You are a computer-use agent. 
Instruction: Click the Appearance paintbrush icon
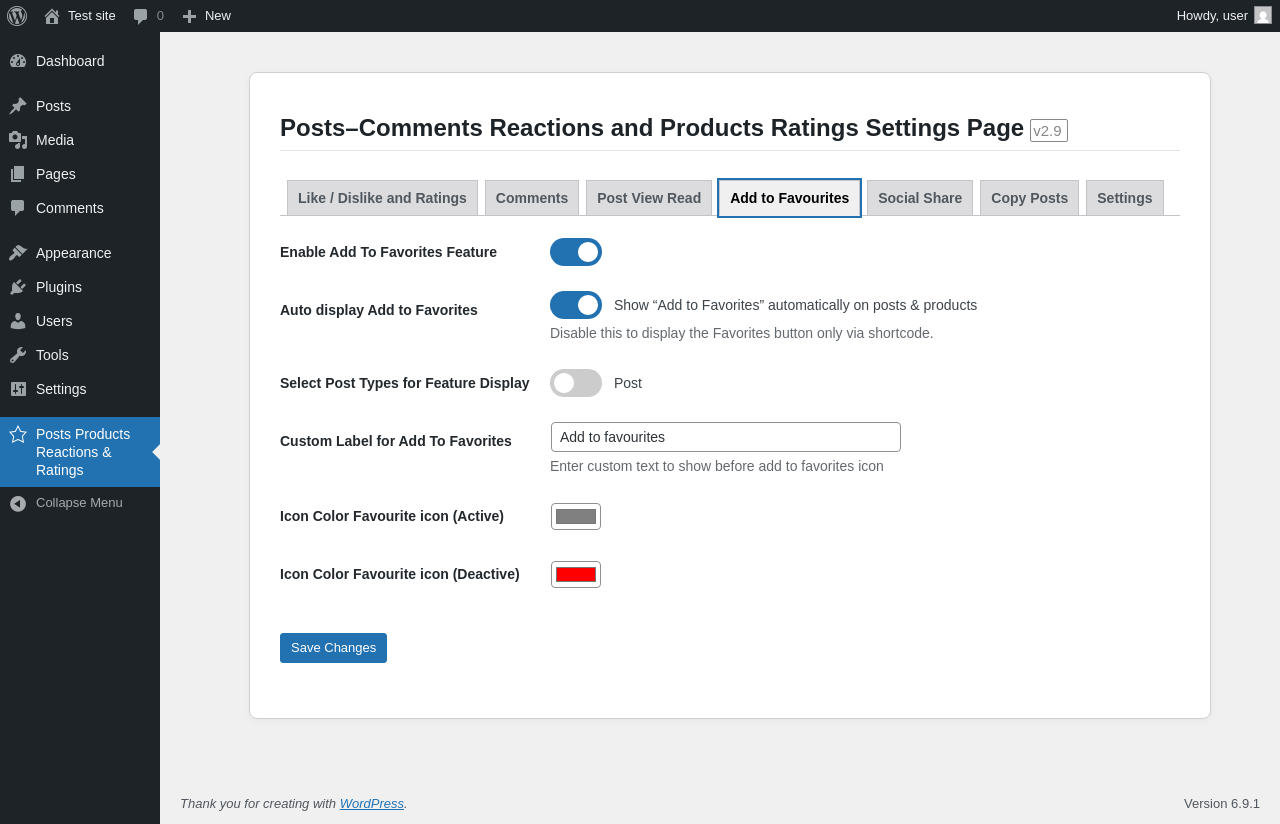click(x=18, y=253)
